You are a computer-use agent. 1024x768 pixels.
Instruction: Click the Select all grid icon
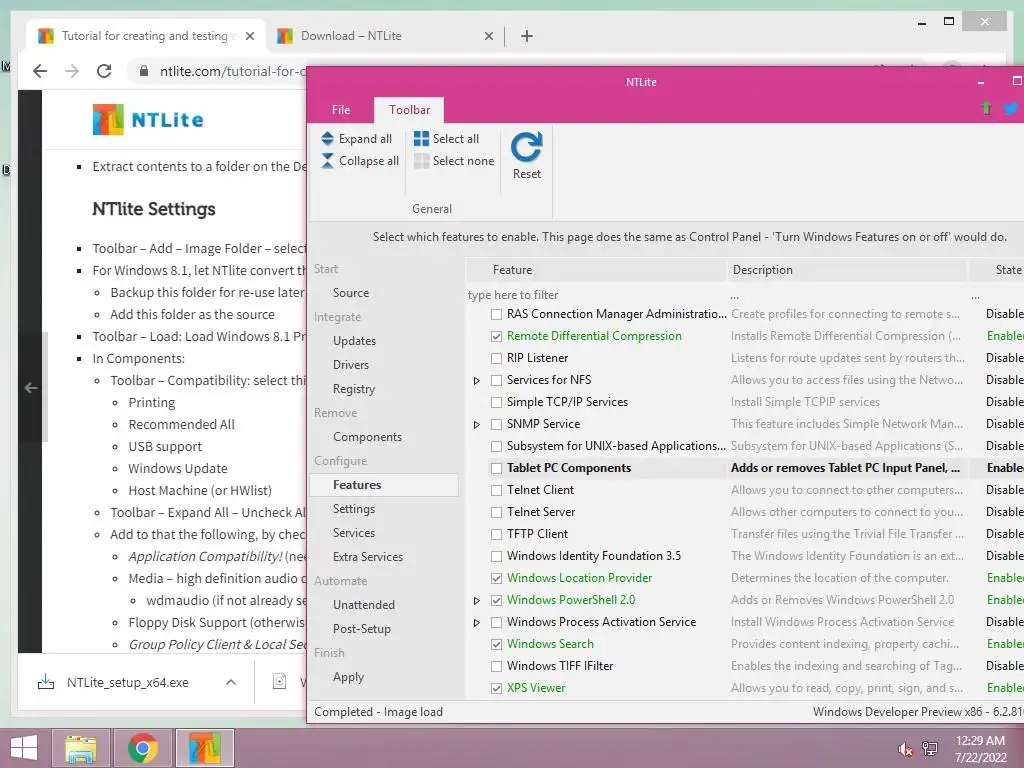421,138
